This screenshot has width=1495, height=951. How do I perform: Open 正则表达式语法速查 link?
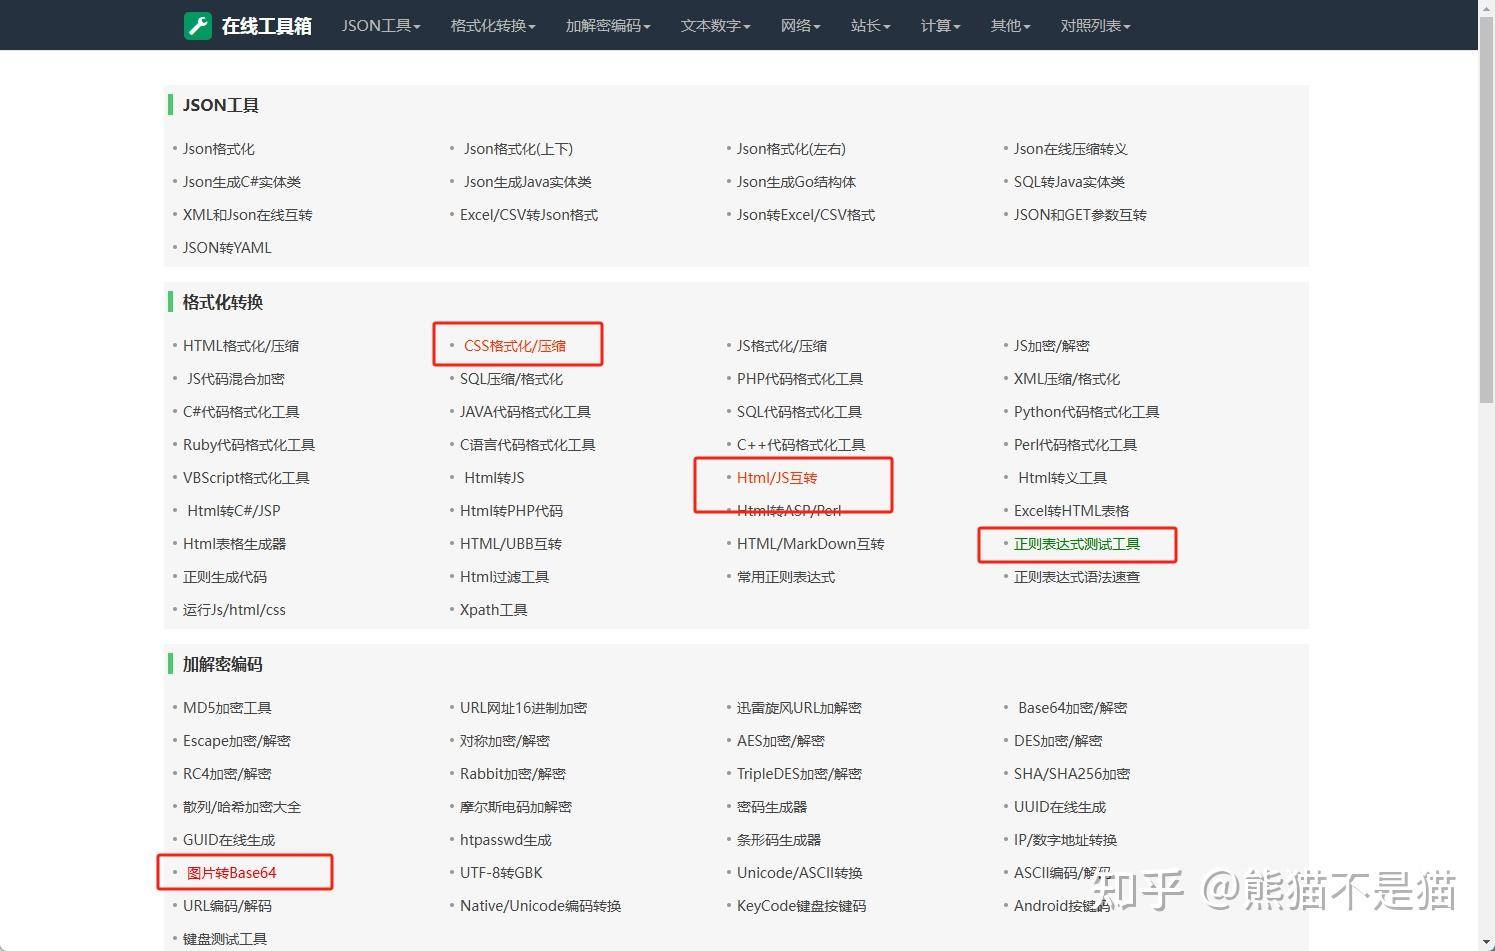(x=1077, y=577)
